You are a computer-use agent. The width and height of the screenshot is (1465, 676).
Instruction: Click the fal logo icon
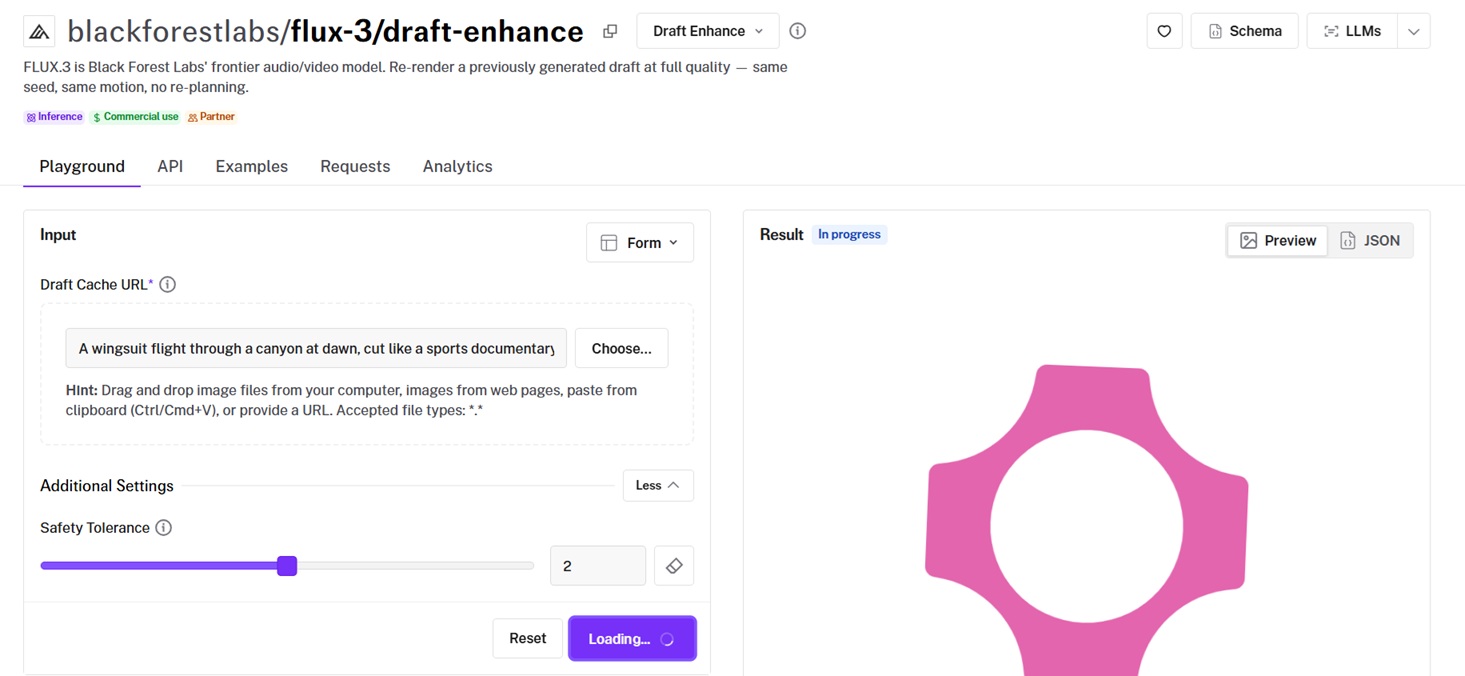point(39,31)
